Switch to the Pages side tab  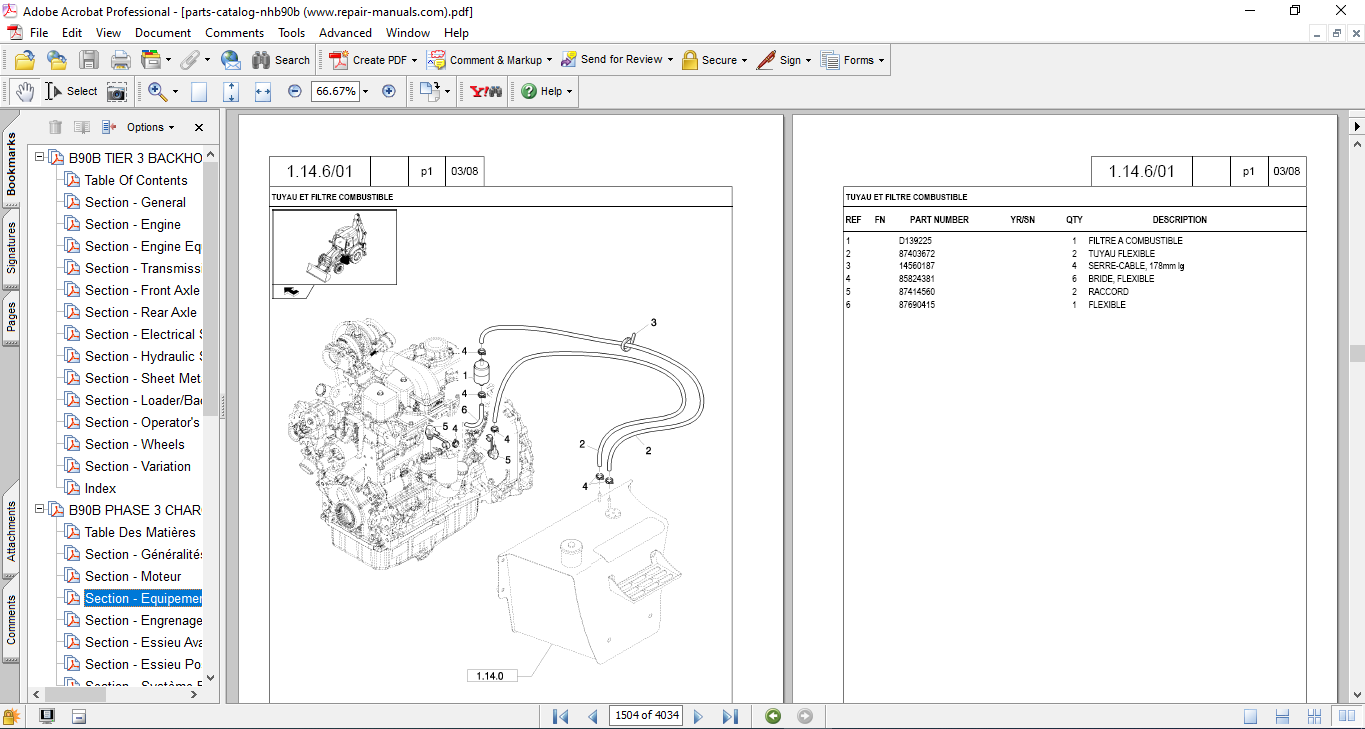tap(11, 318)
